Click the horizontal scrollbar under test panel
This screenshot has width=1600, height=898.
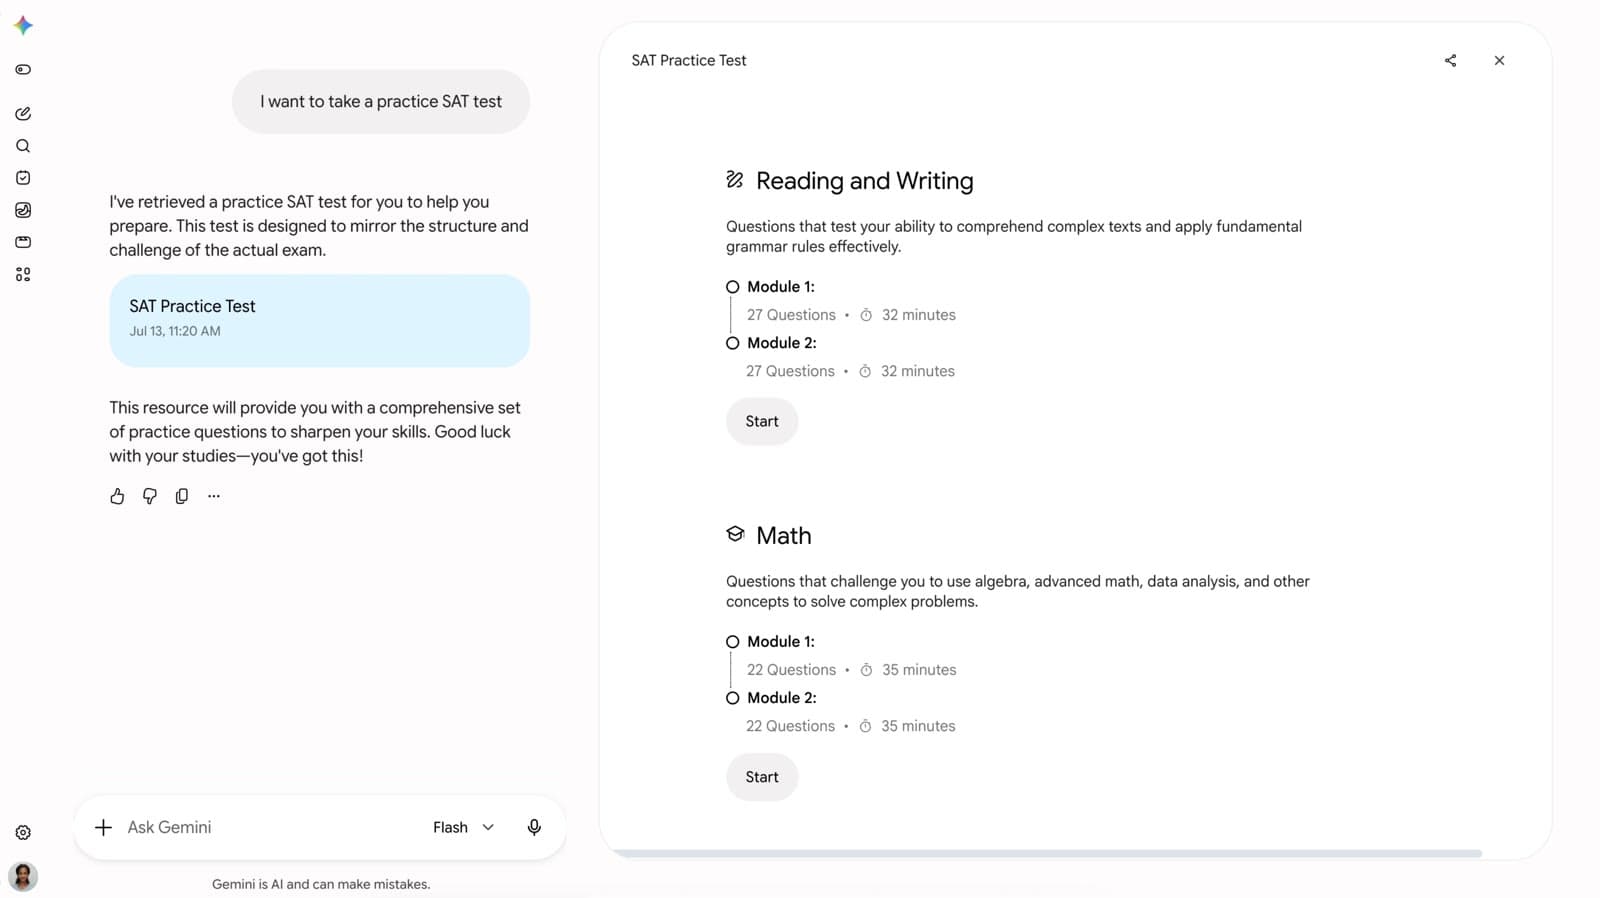tap(1047, 853)
